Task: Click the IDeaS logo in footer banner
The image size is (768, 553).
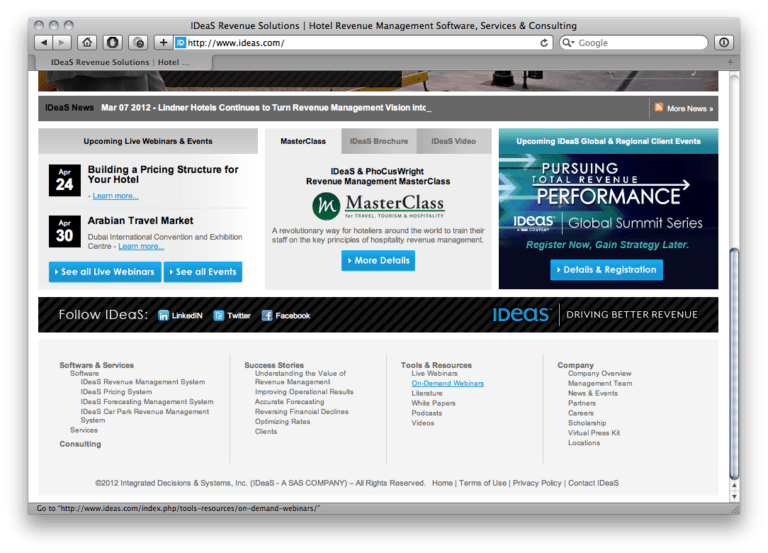Action: pos(522,314)
